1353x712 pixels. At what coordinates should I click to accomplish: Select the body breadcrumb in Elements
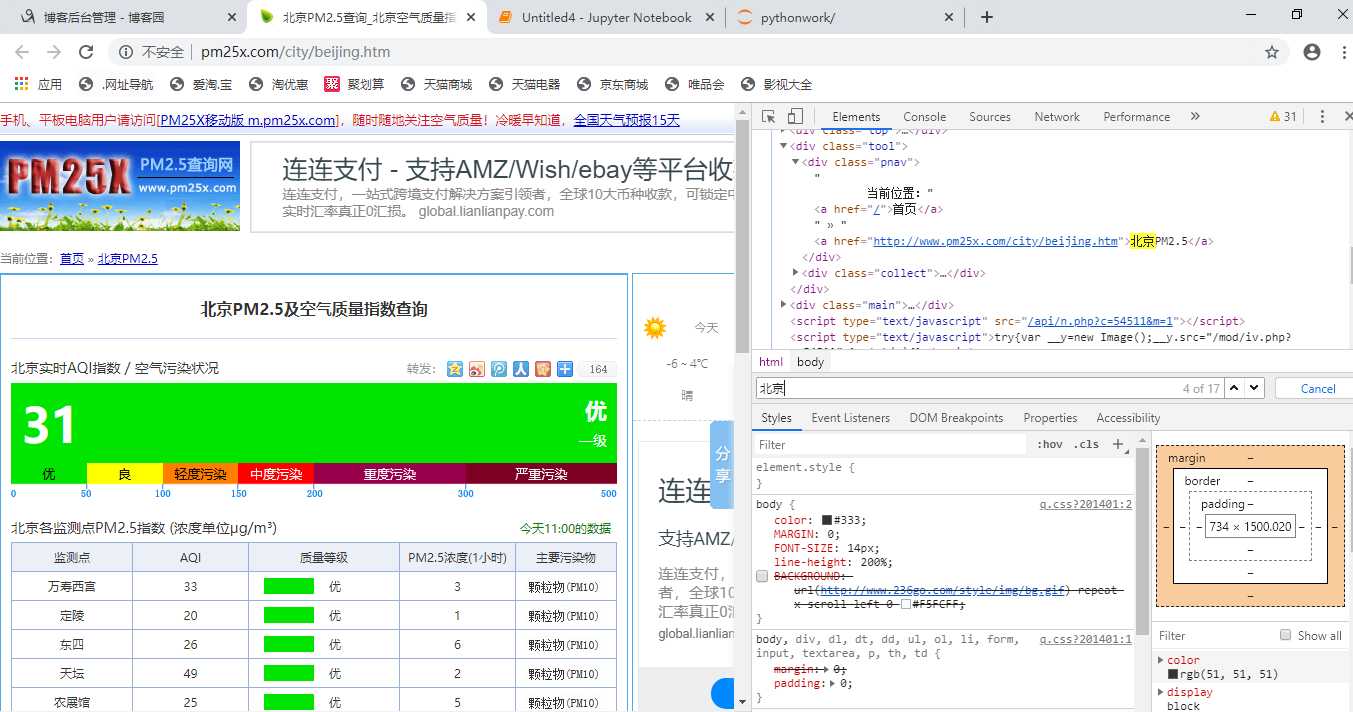[x=810, y=362]
